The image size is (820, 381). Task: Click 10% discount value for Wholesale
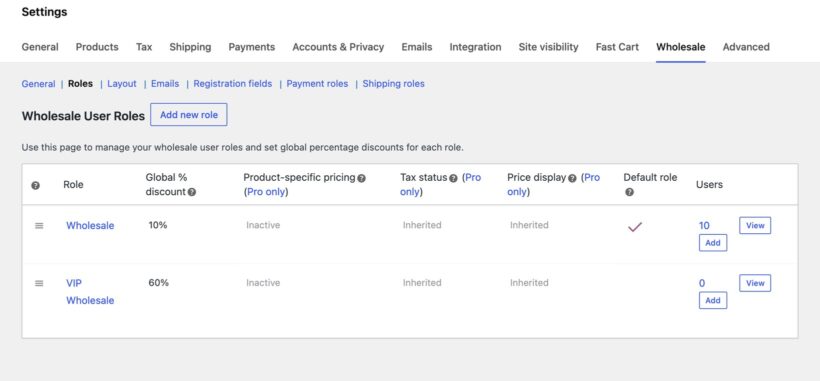tap(158, 225)
